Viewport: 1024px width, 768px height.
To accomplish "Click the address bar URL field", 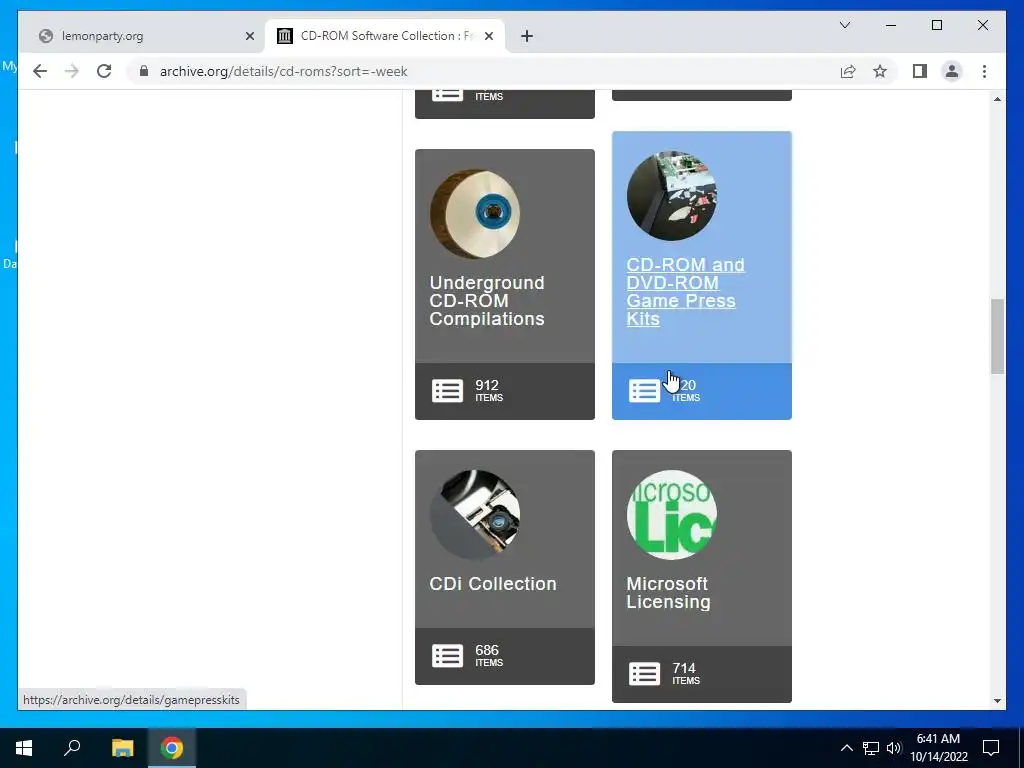I will coord(483,71).
